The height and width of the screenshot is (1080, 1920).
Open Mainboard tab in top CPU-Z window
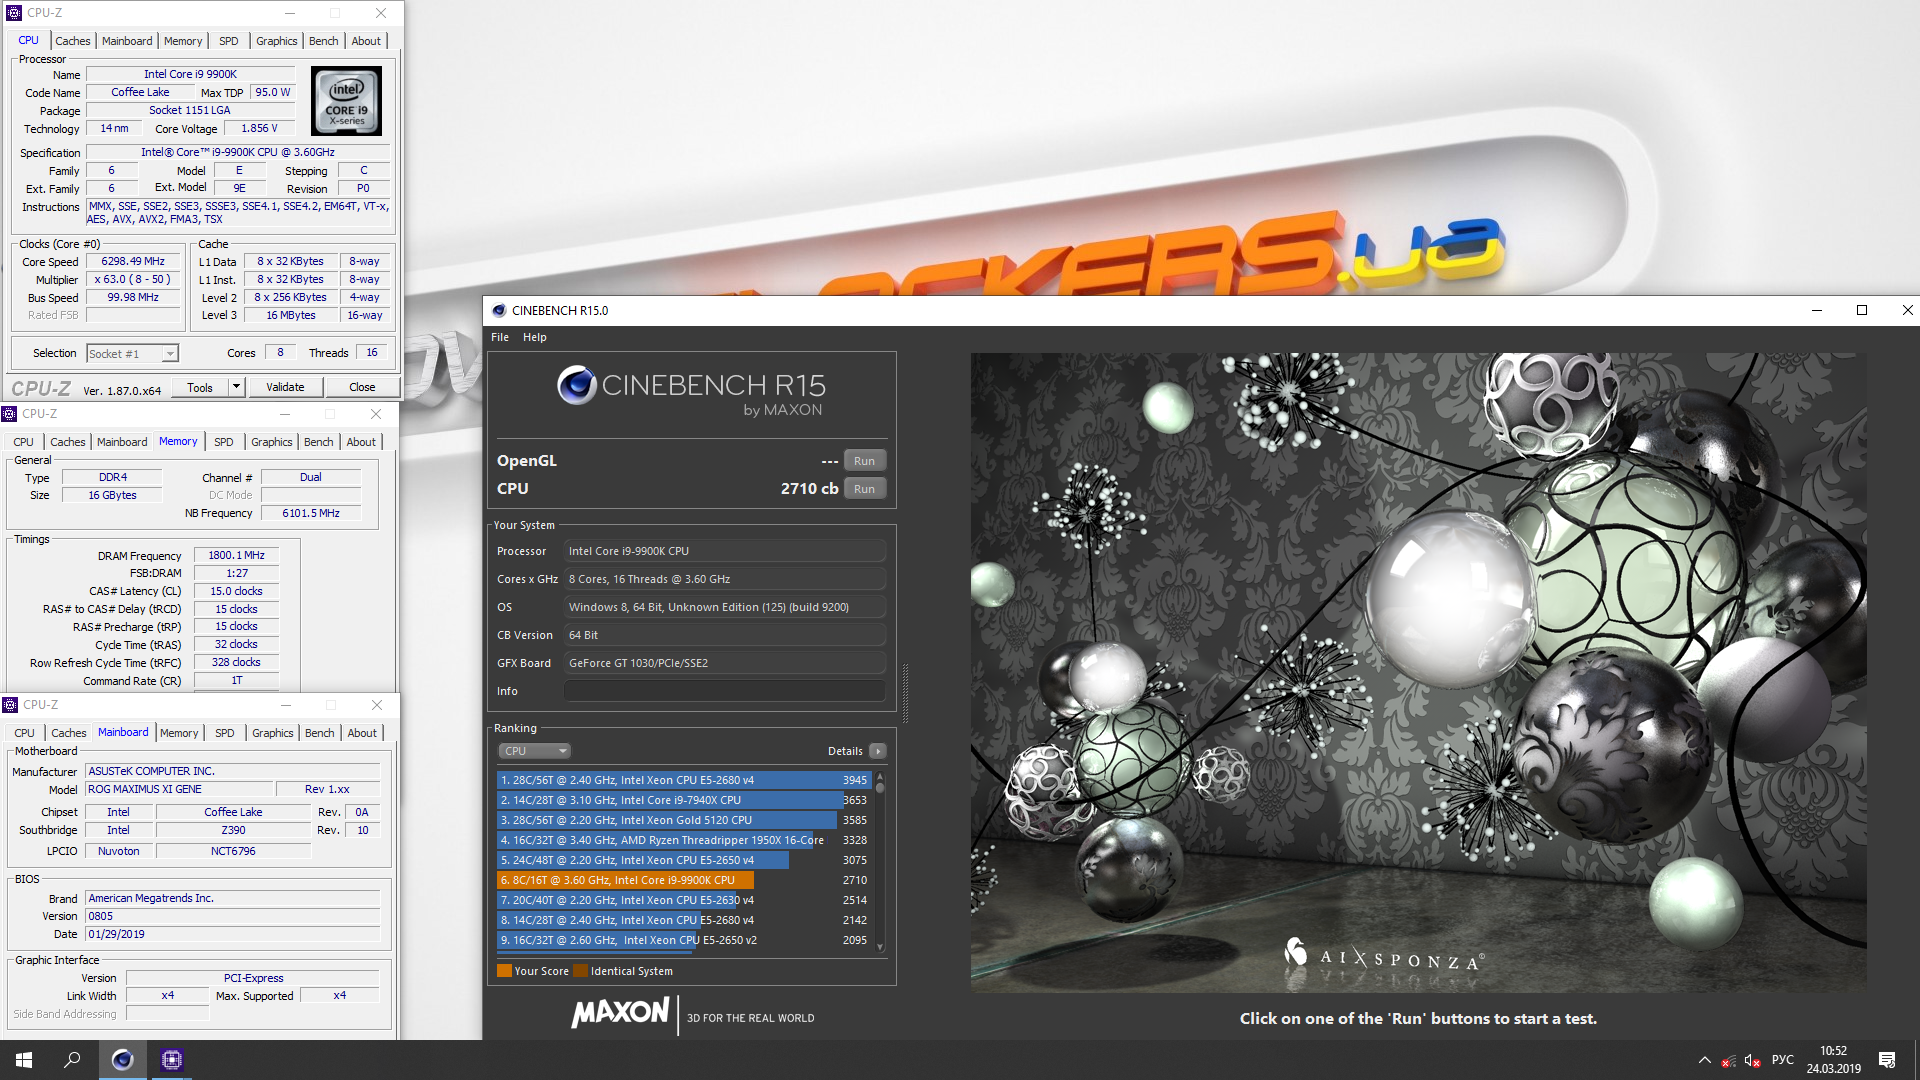click(x=127, y=41)
